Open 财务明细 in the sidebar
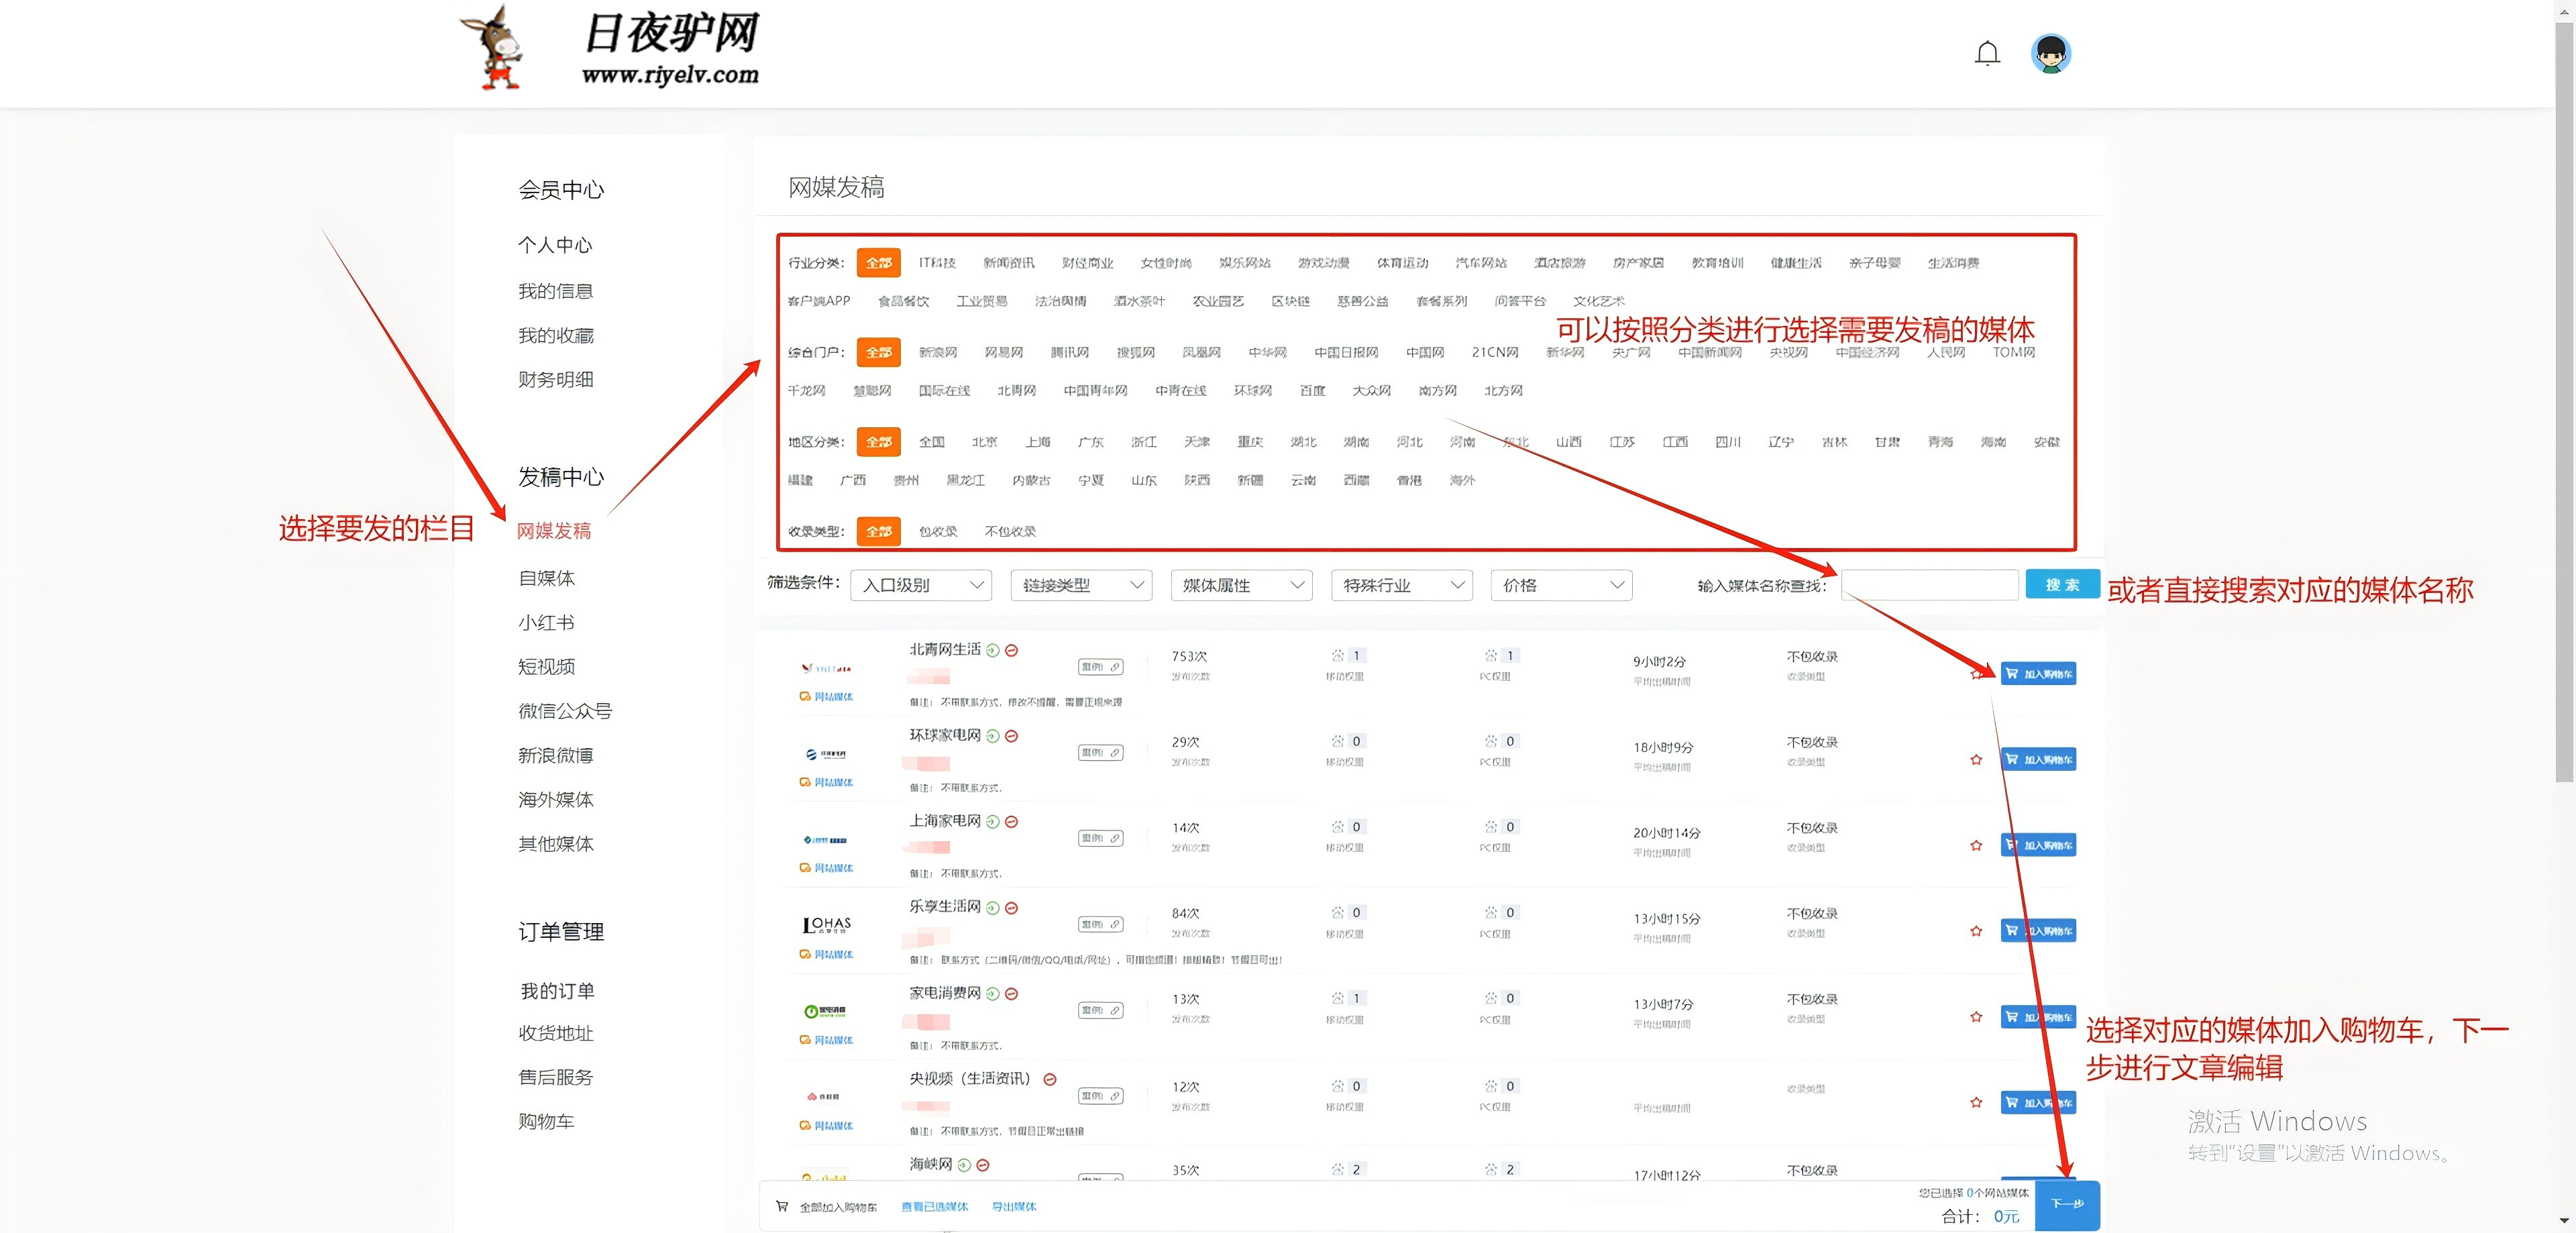This screenshot has width=2576, height=1233. (556, 380)
